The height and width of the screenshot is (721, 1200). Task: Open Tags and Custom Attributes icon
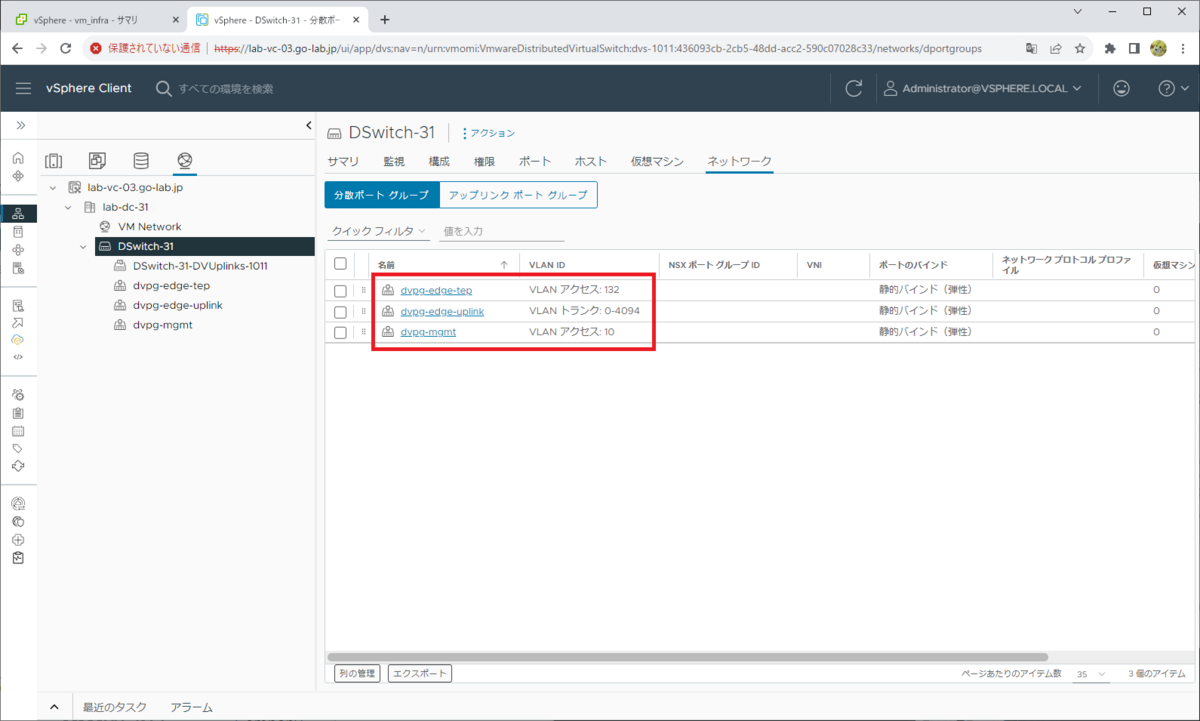pos(18,448)
